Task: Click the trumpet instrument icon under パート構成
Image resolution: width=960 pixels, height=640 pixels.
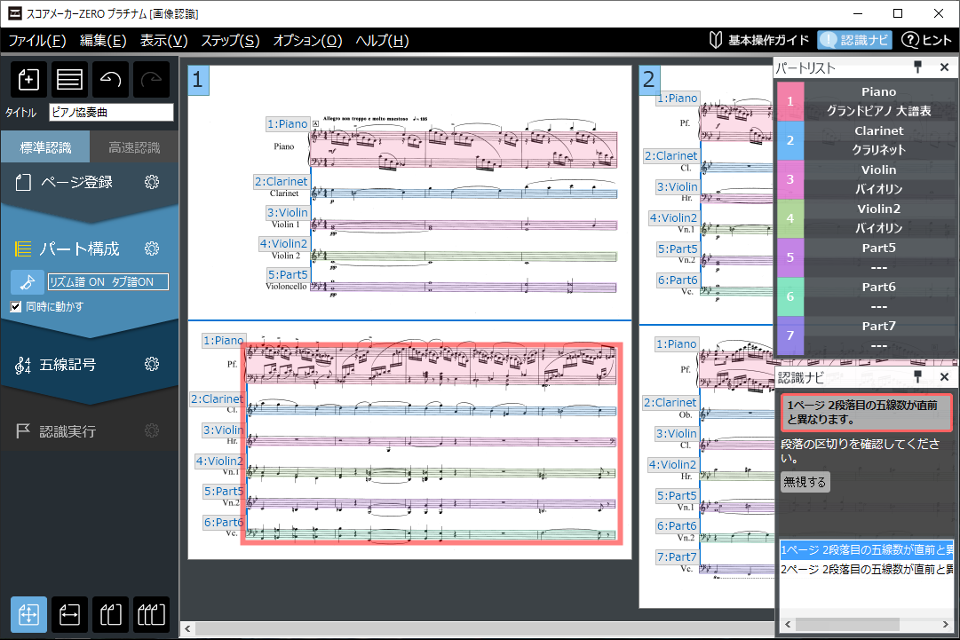Action: pos(28,282)
